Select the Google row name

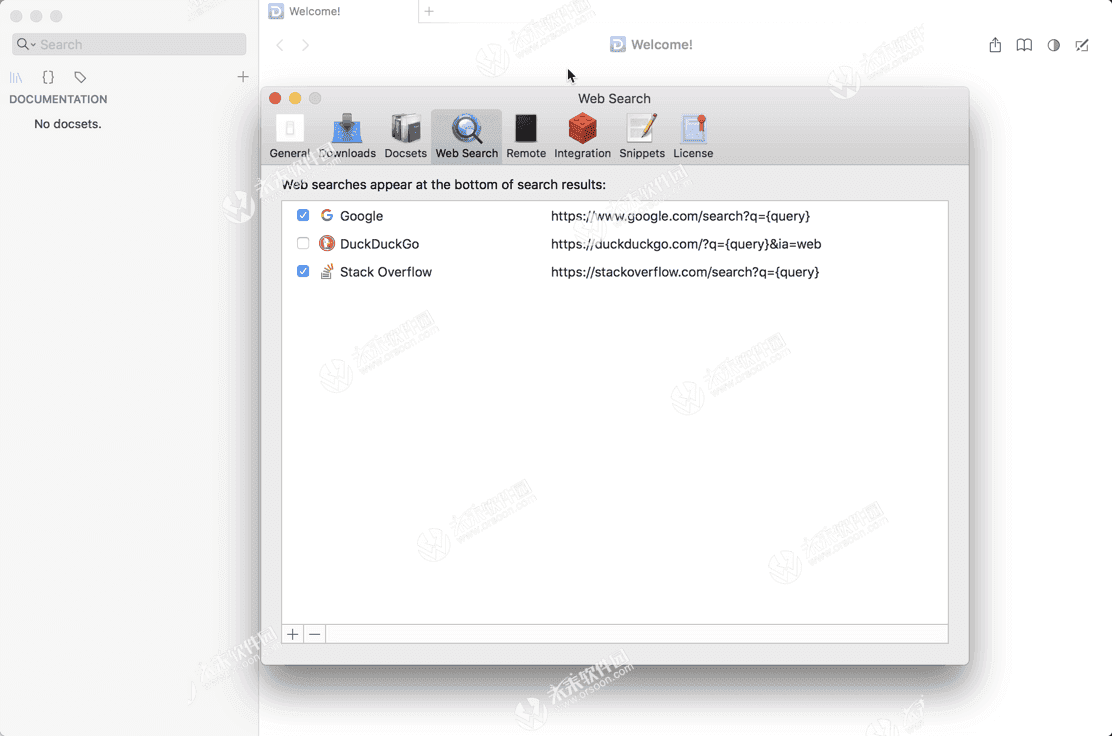coord(361,216)
